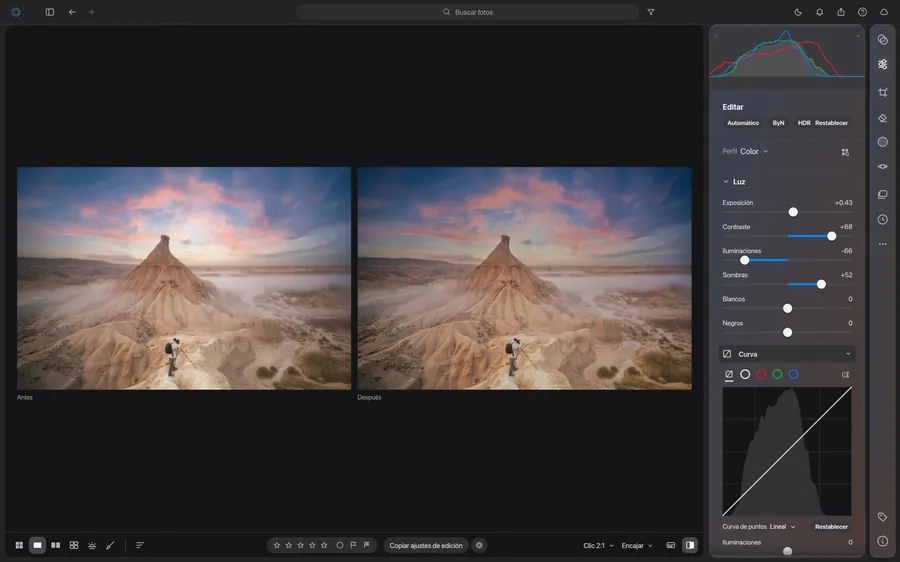Image resolution: width=900 pixels, height=562 pixels.
Task: Click the Exposición slider handle
Action: point(793,212)
